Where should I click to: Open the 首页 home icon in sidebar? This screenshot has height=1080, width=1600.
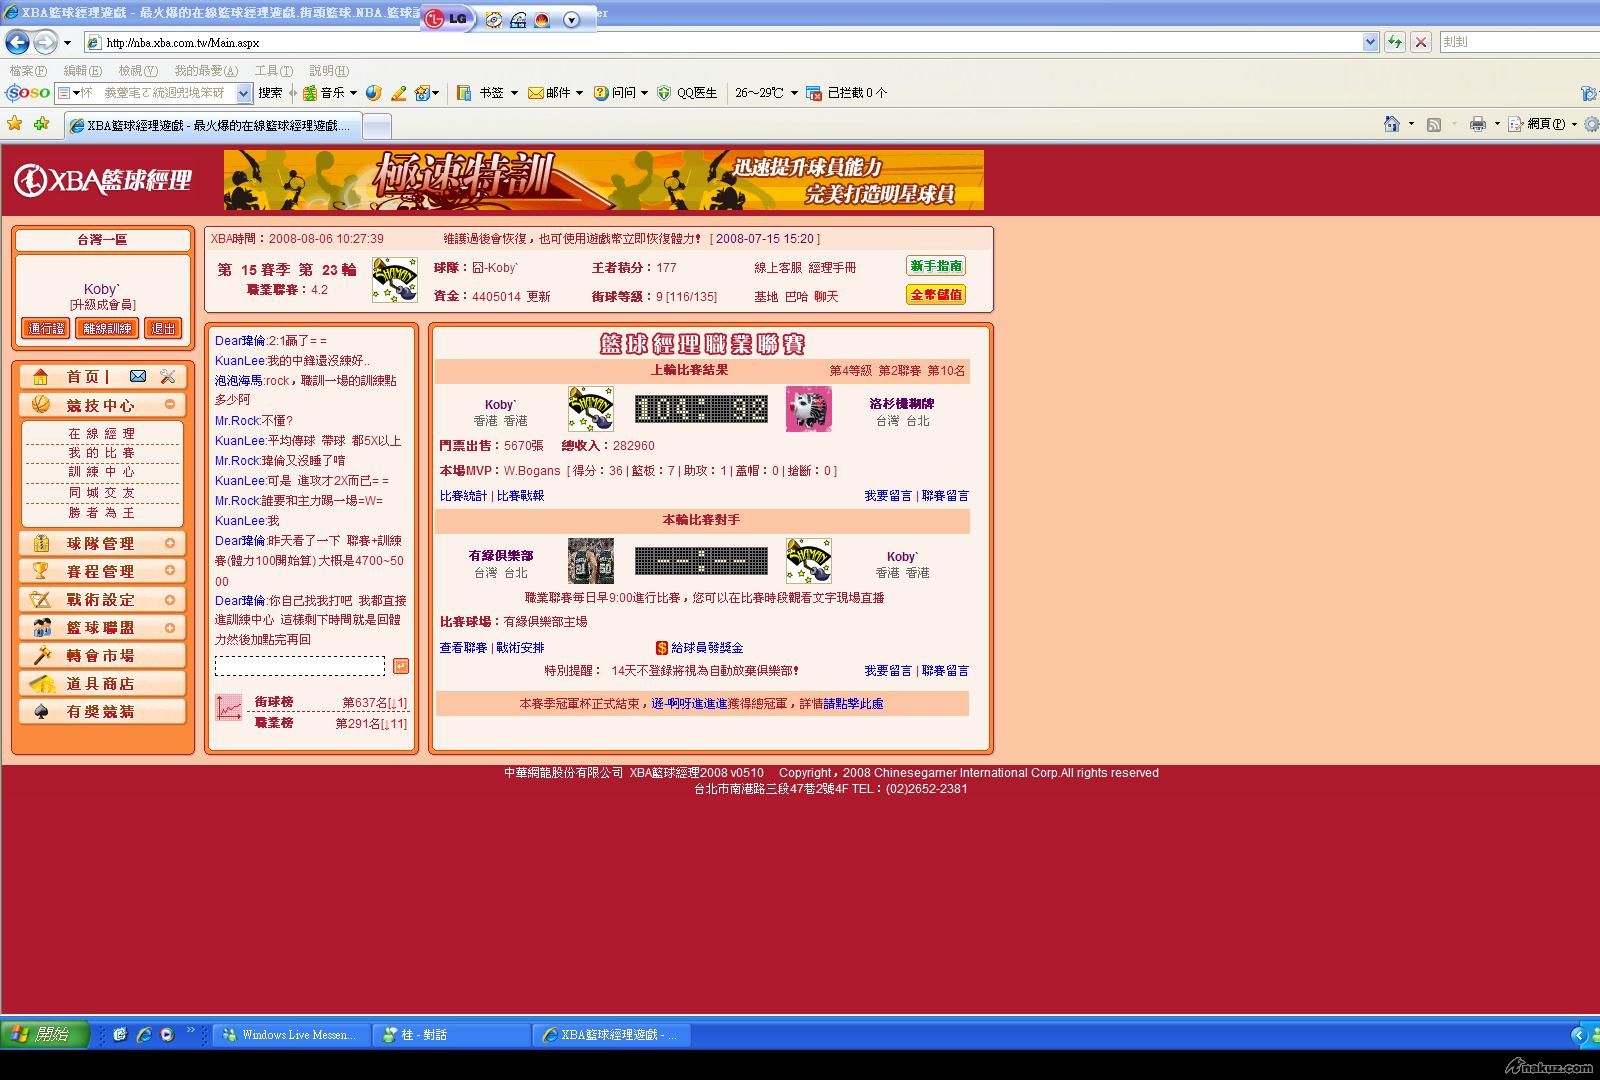coord(41,377)
